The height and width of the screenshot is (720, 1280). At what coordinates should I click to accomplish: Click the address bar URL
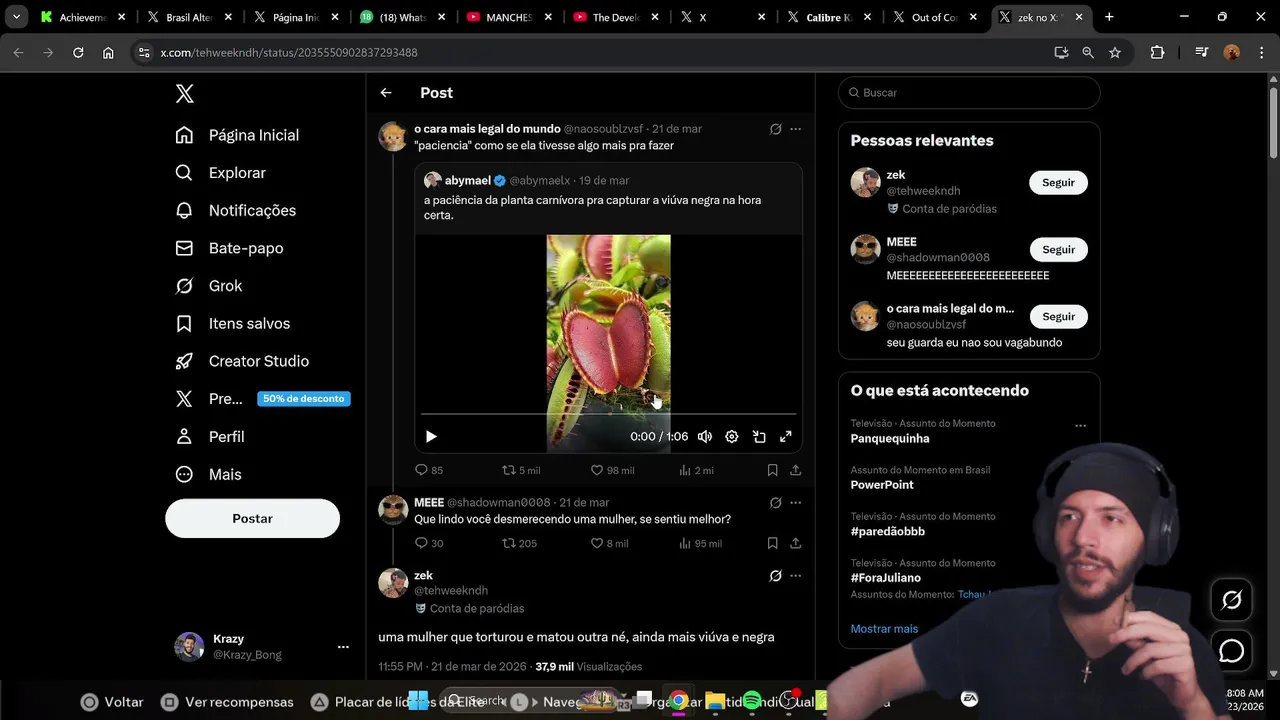coord(289,53)
